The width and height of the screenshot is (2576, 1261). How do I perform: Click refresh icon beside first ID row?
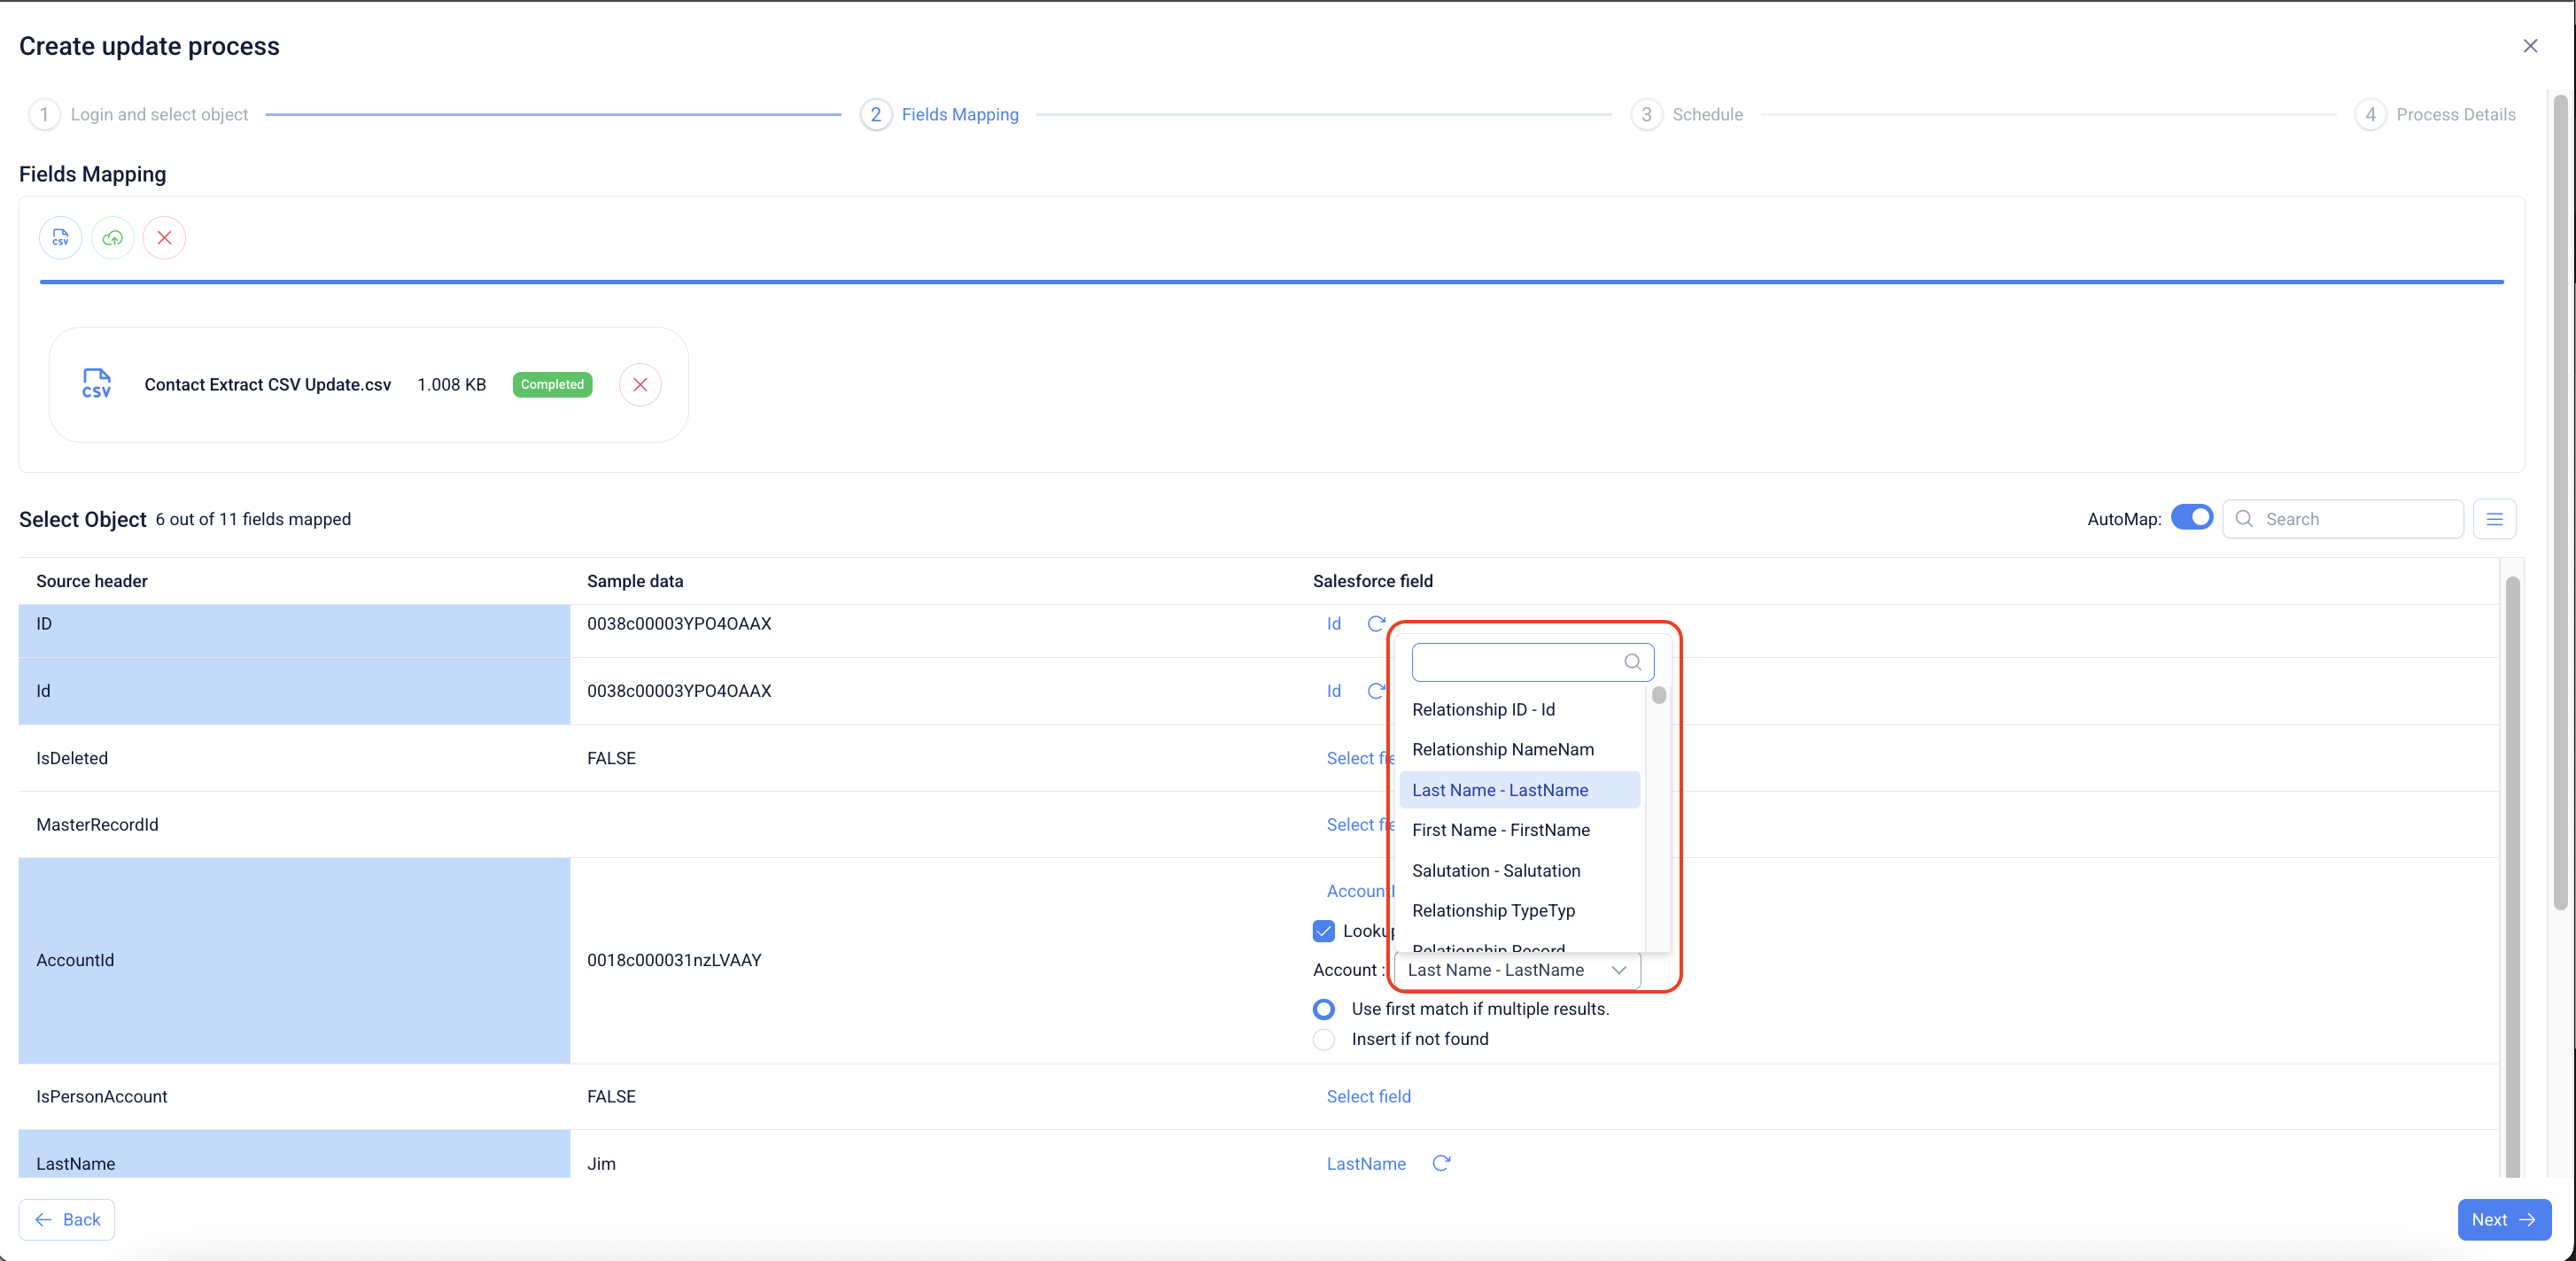(1376, 624)
